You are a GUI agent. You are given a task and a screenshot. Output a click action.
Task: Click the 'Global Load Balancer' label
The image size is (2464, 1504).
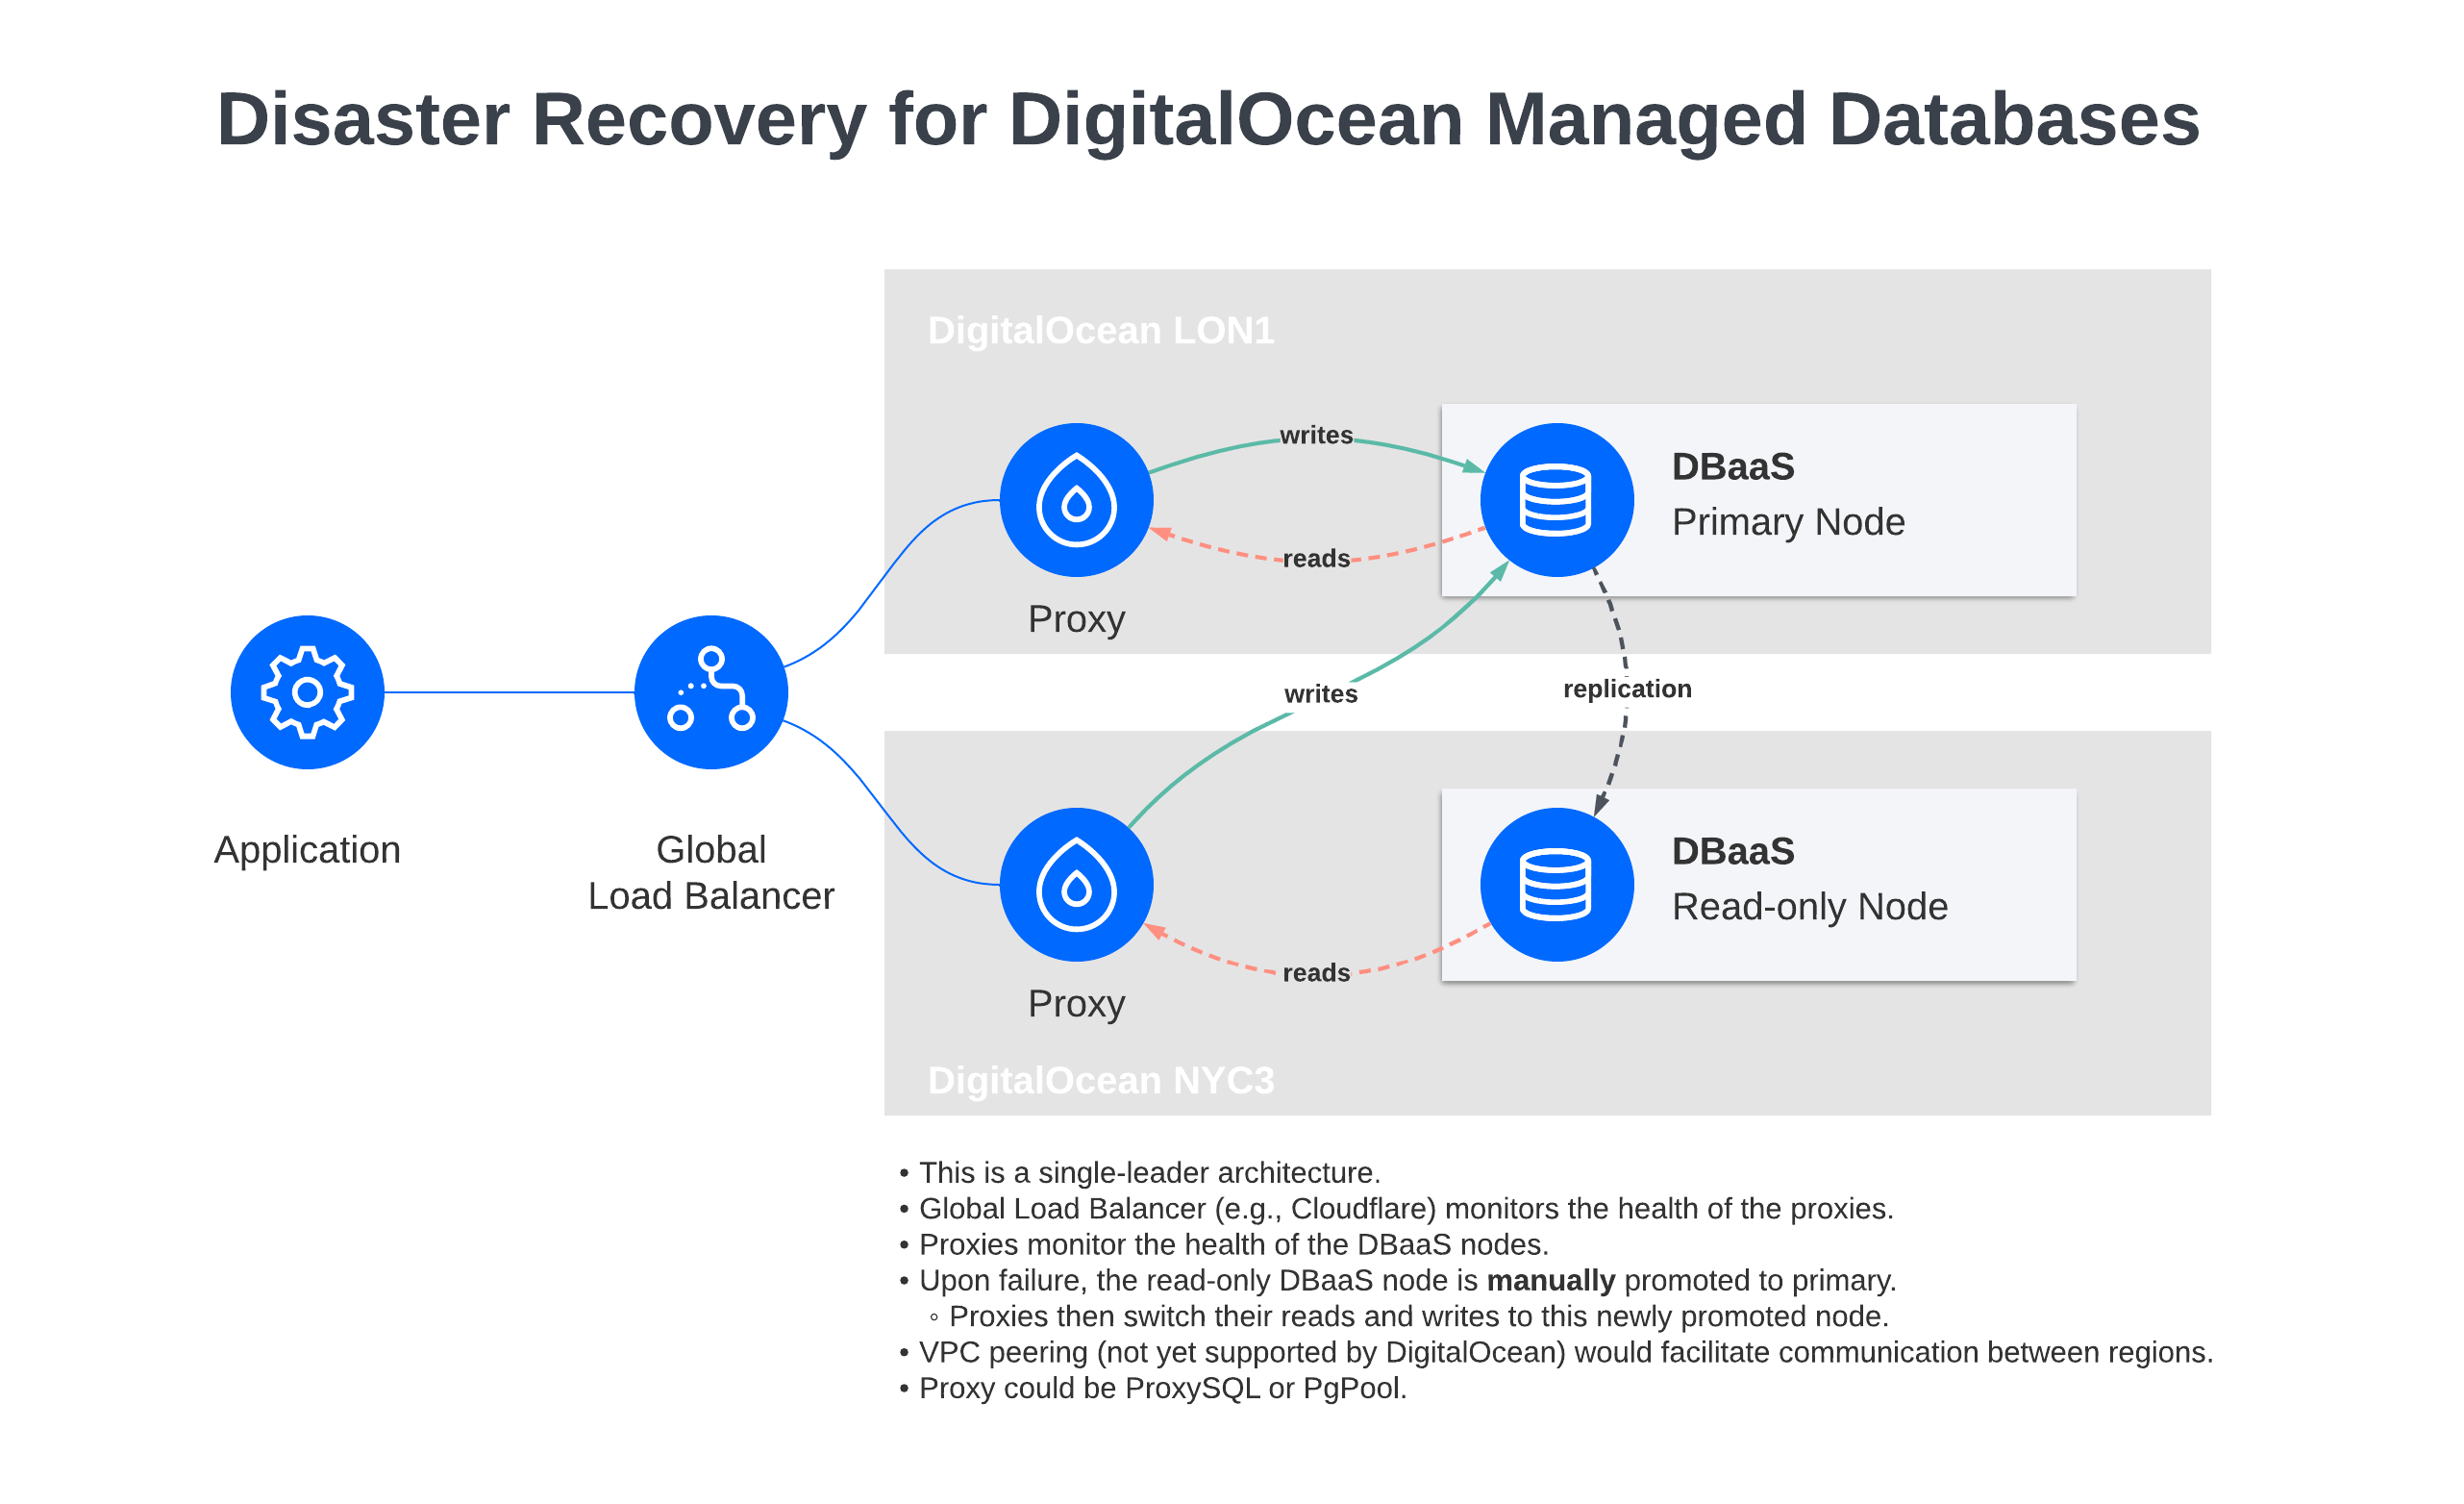click(711, 873)
